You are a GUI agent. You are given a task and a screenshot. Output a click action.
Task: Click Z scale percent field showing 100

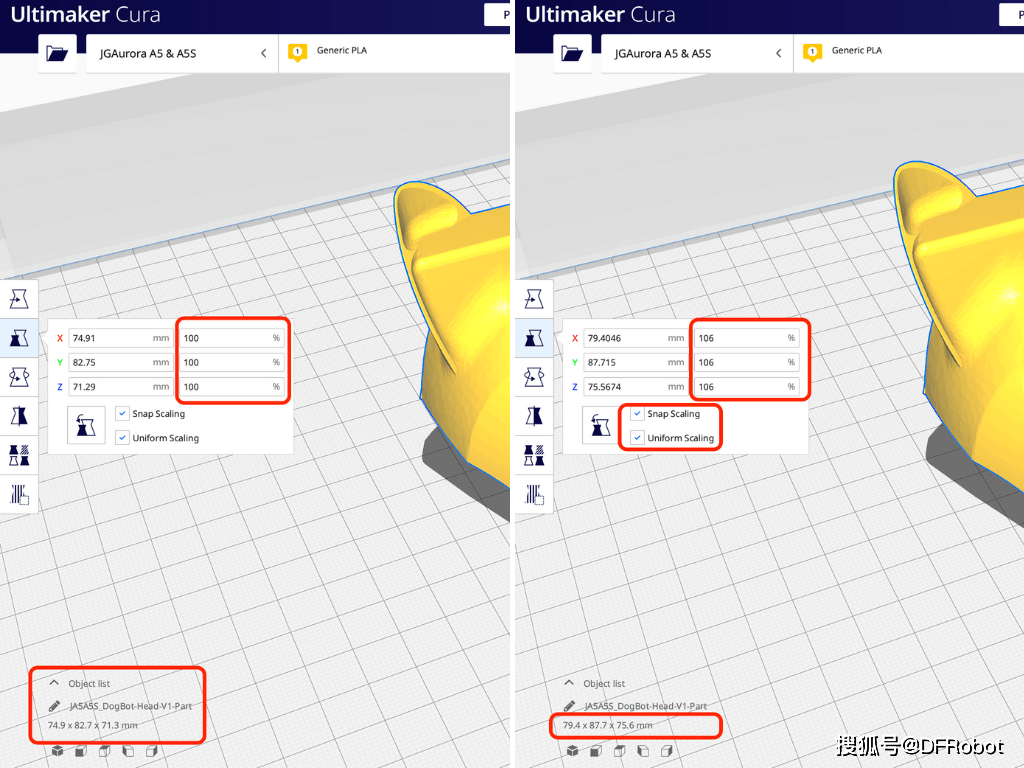[232, 387]
